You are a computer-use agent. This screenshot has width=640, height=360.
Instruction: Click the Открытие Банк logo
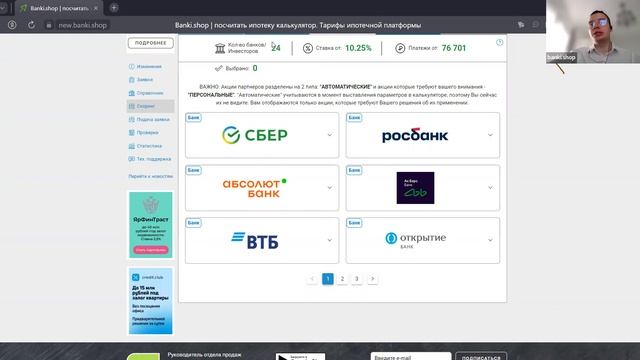416,240
